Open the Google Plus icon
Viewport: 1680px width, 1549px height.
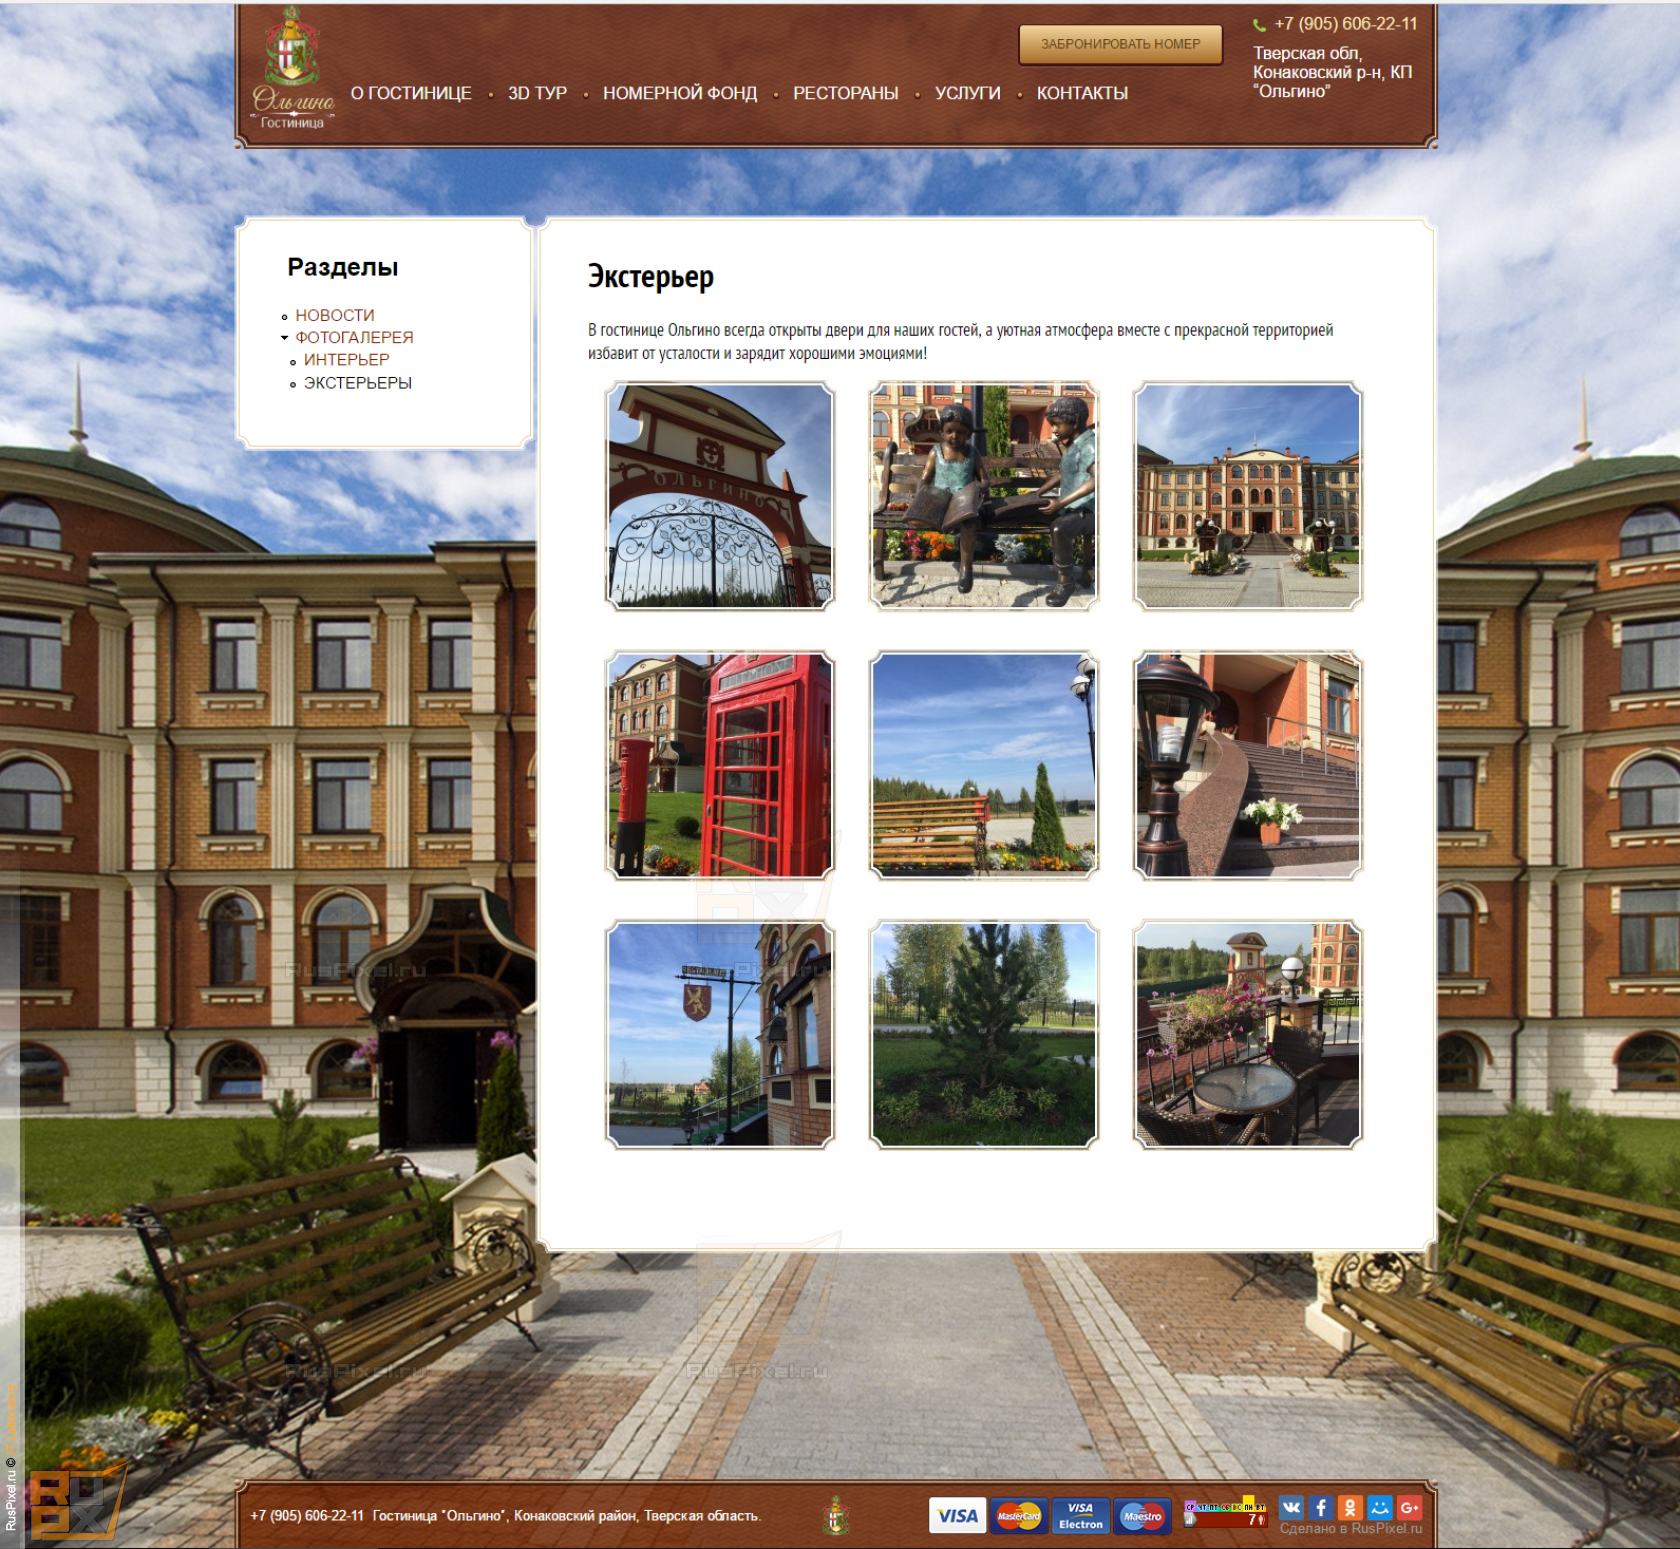1409,1507
